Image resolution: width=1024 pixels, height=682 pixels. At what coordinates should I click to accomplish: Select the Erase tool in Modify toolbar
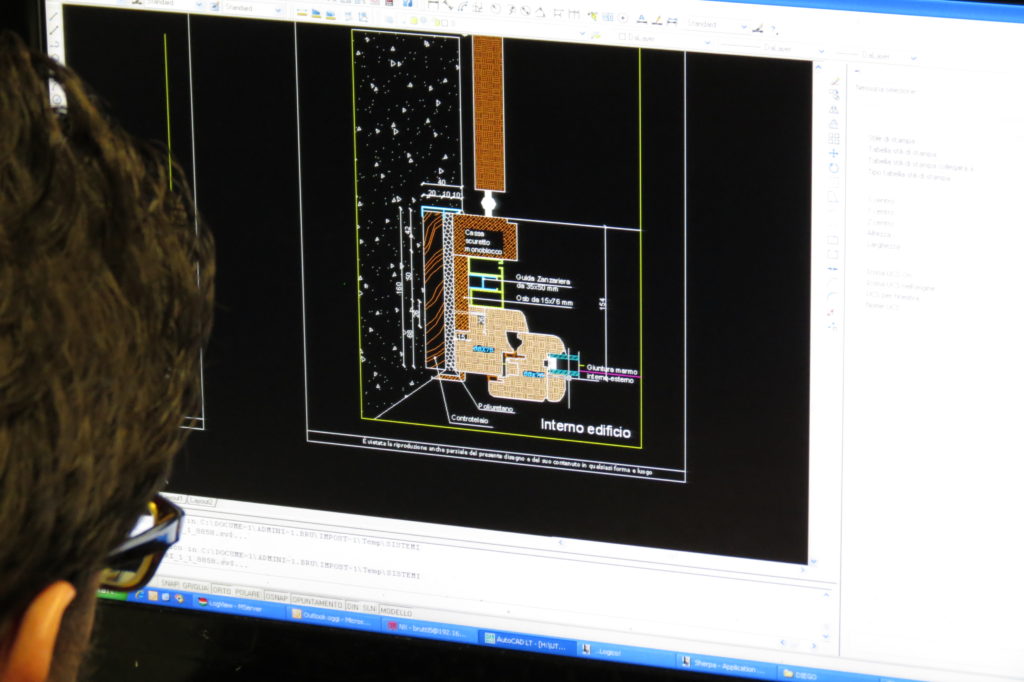(834, 82)
